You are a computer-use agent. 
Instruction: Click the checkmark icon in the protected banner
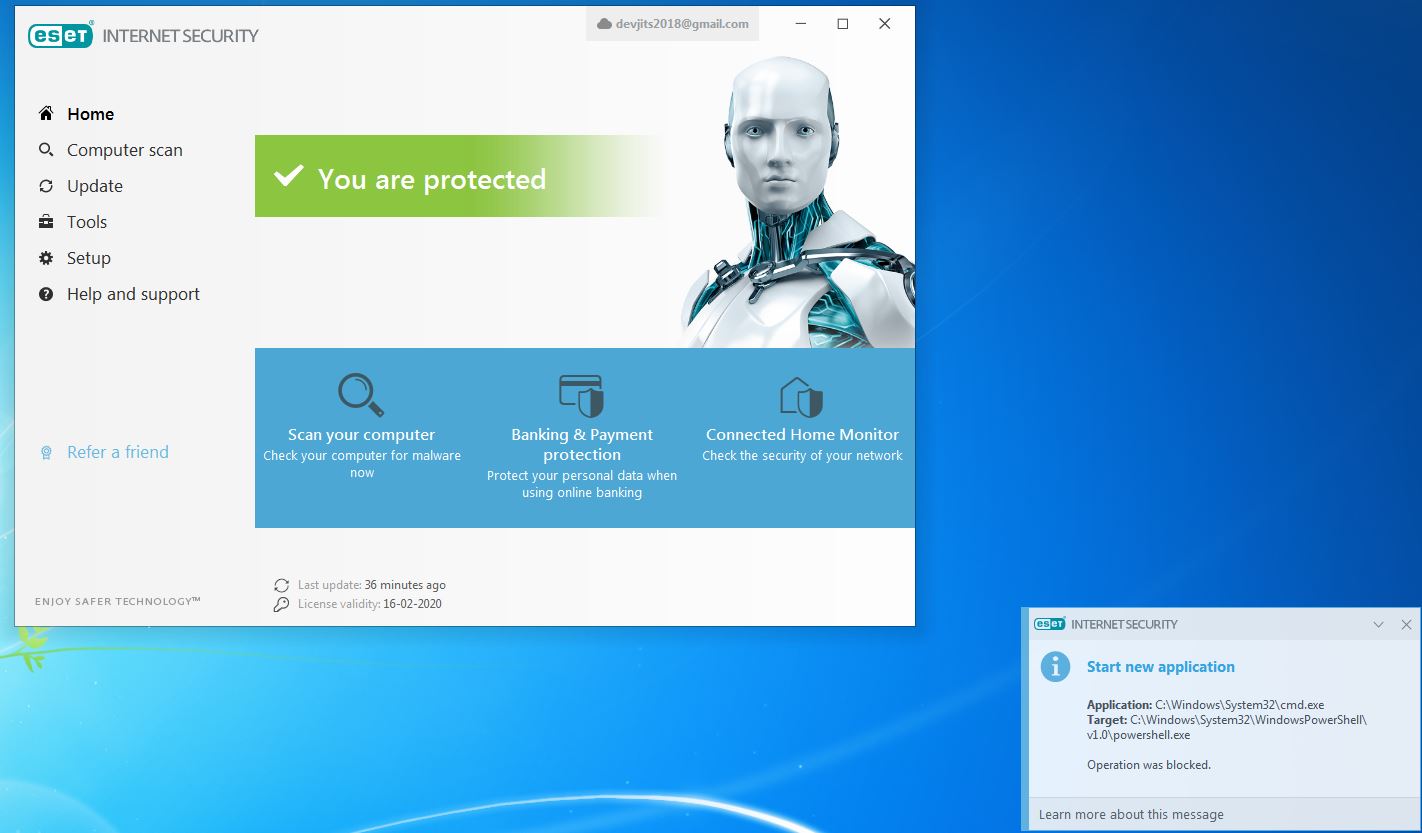tap(289, 177)
